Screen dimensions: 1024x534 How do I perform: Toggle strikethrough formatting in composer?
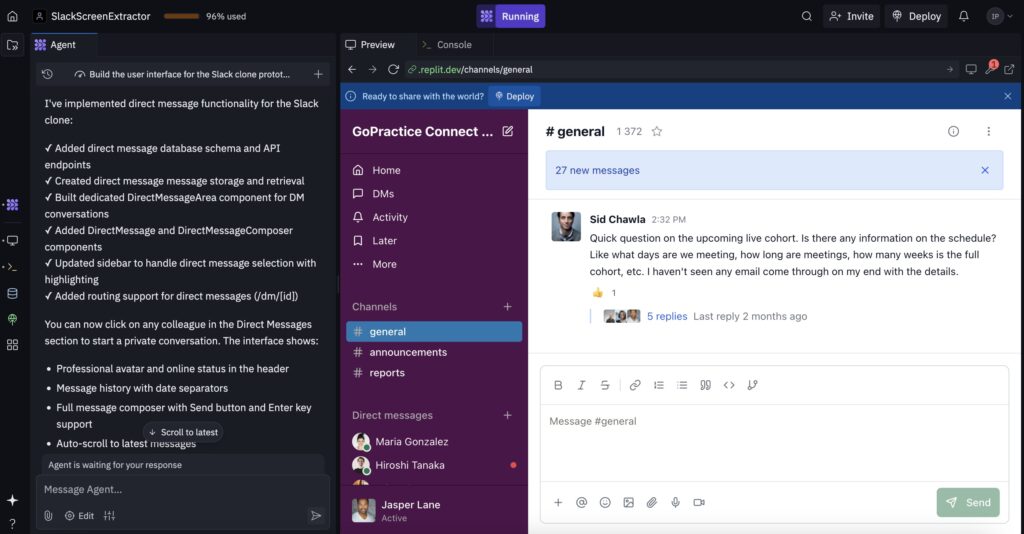tap(605, 385)
